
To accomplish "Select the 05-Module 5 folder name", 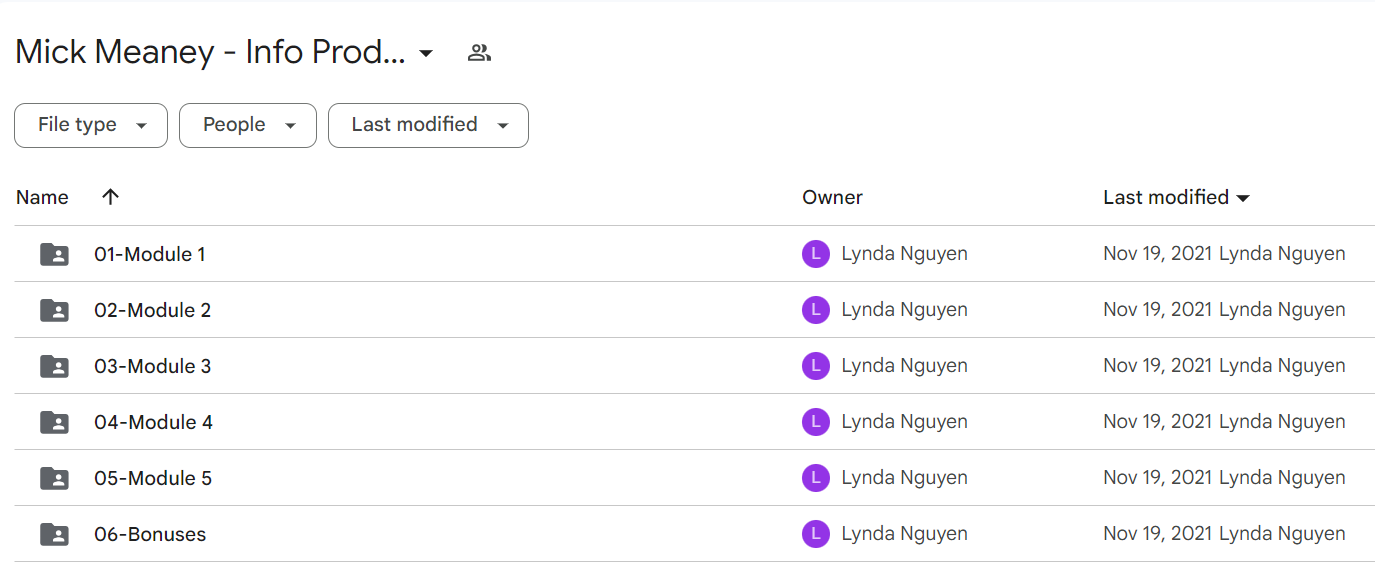I will (x=153, y=478).
